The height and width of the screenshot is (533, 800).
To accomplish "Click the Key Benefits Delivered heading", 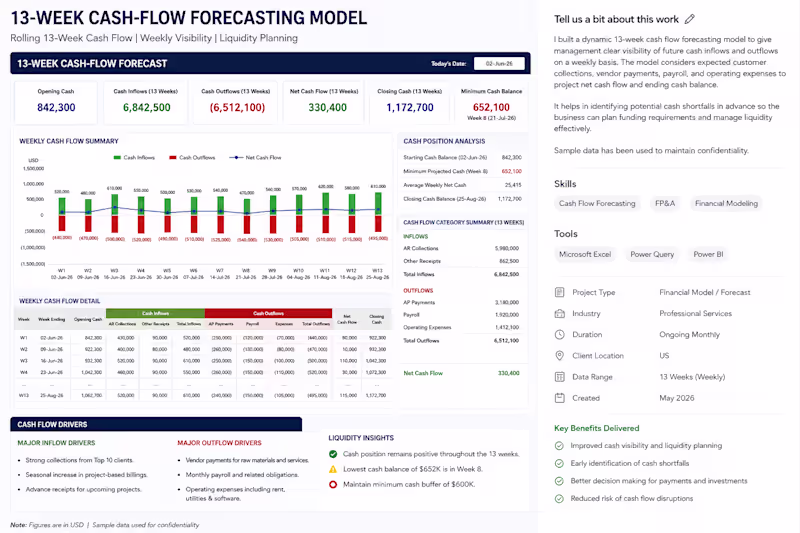I will tap(596, 428).
